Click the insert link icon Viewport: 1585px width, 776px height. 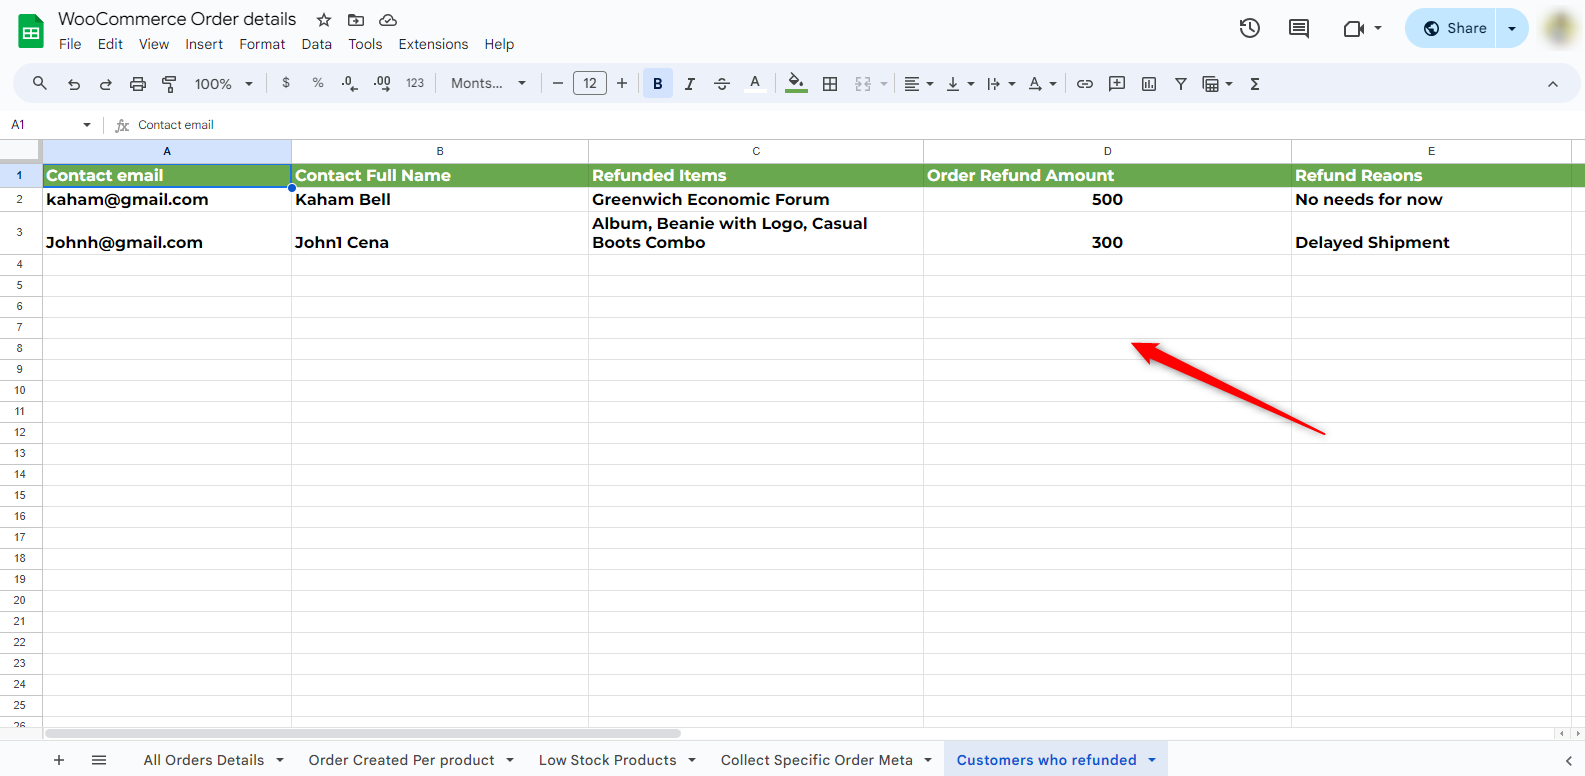point(1085,84)
